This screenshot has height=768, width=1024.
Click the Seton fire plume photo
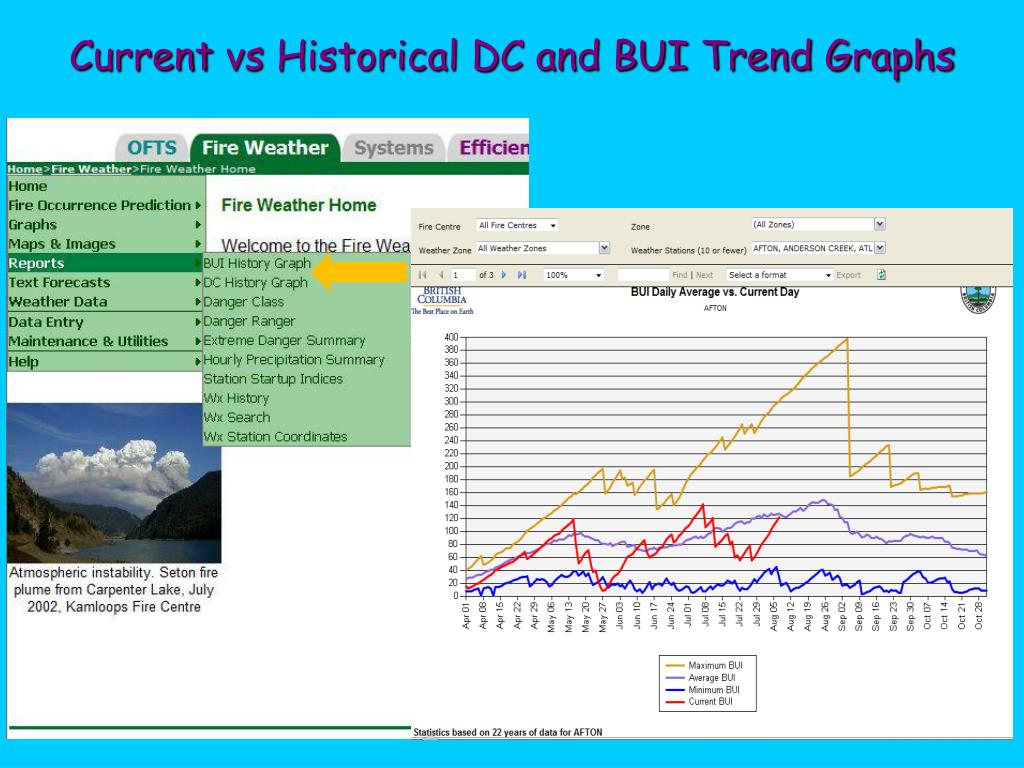tap(114, 483)
